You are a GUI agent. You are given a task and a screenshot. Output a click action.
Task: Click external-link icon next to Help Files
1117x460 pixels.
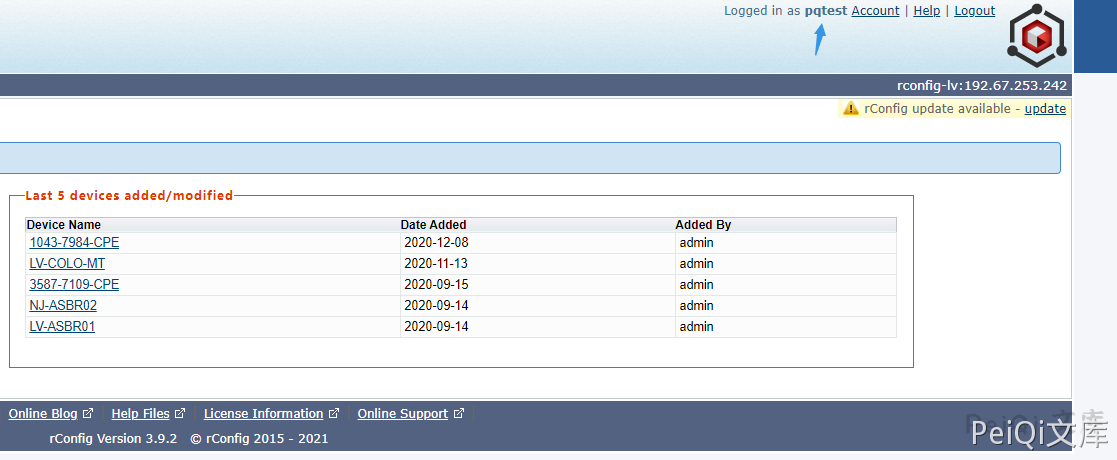[x=180, y=413]
